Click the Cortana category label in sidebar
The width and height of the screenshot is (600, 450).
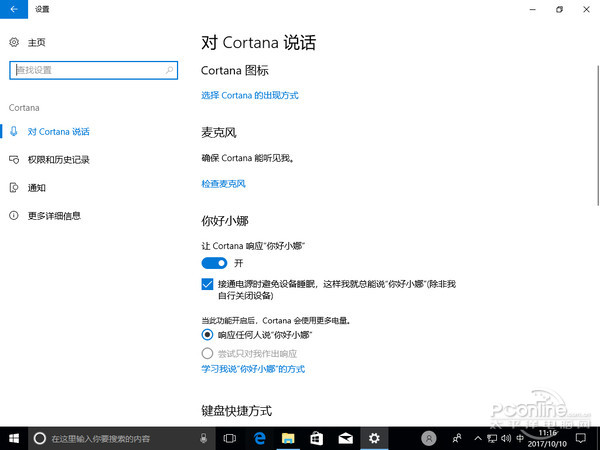(x=24, y=108)
